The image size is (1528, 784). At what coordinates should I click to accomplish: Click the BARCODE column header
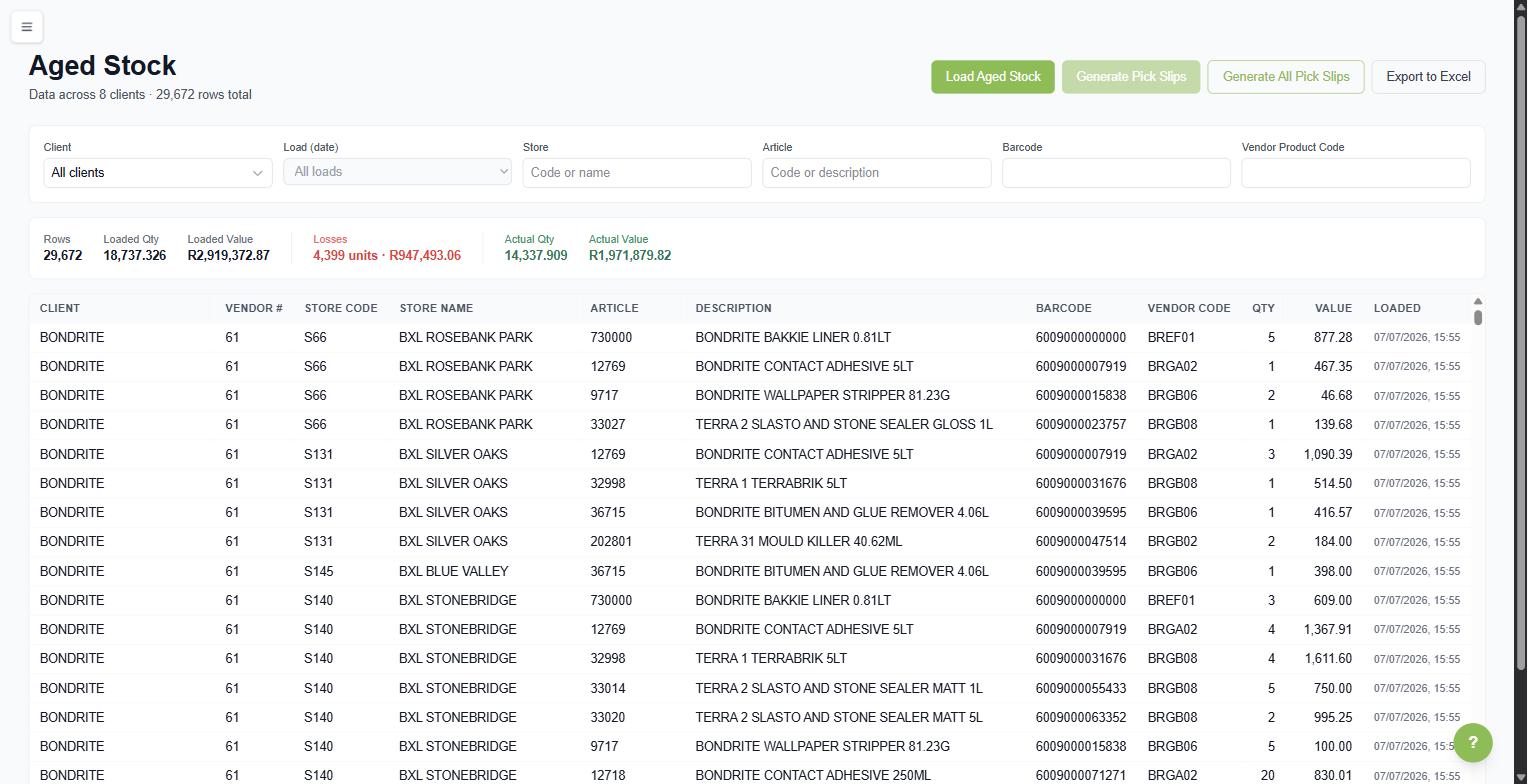click(x=1064, y=308)
